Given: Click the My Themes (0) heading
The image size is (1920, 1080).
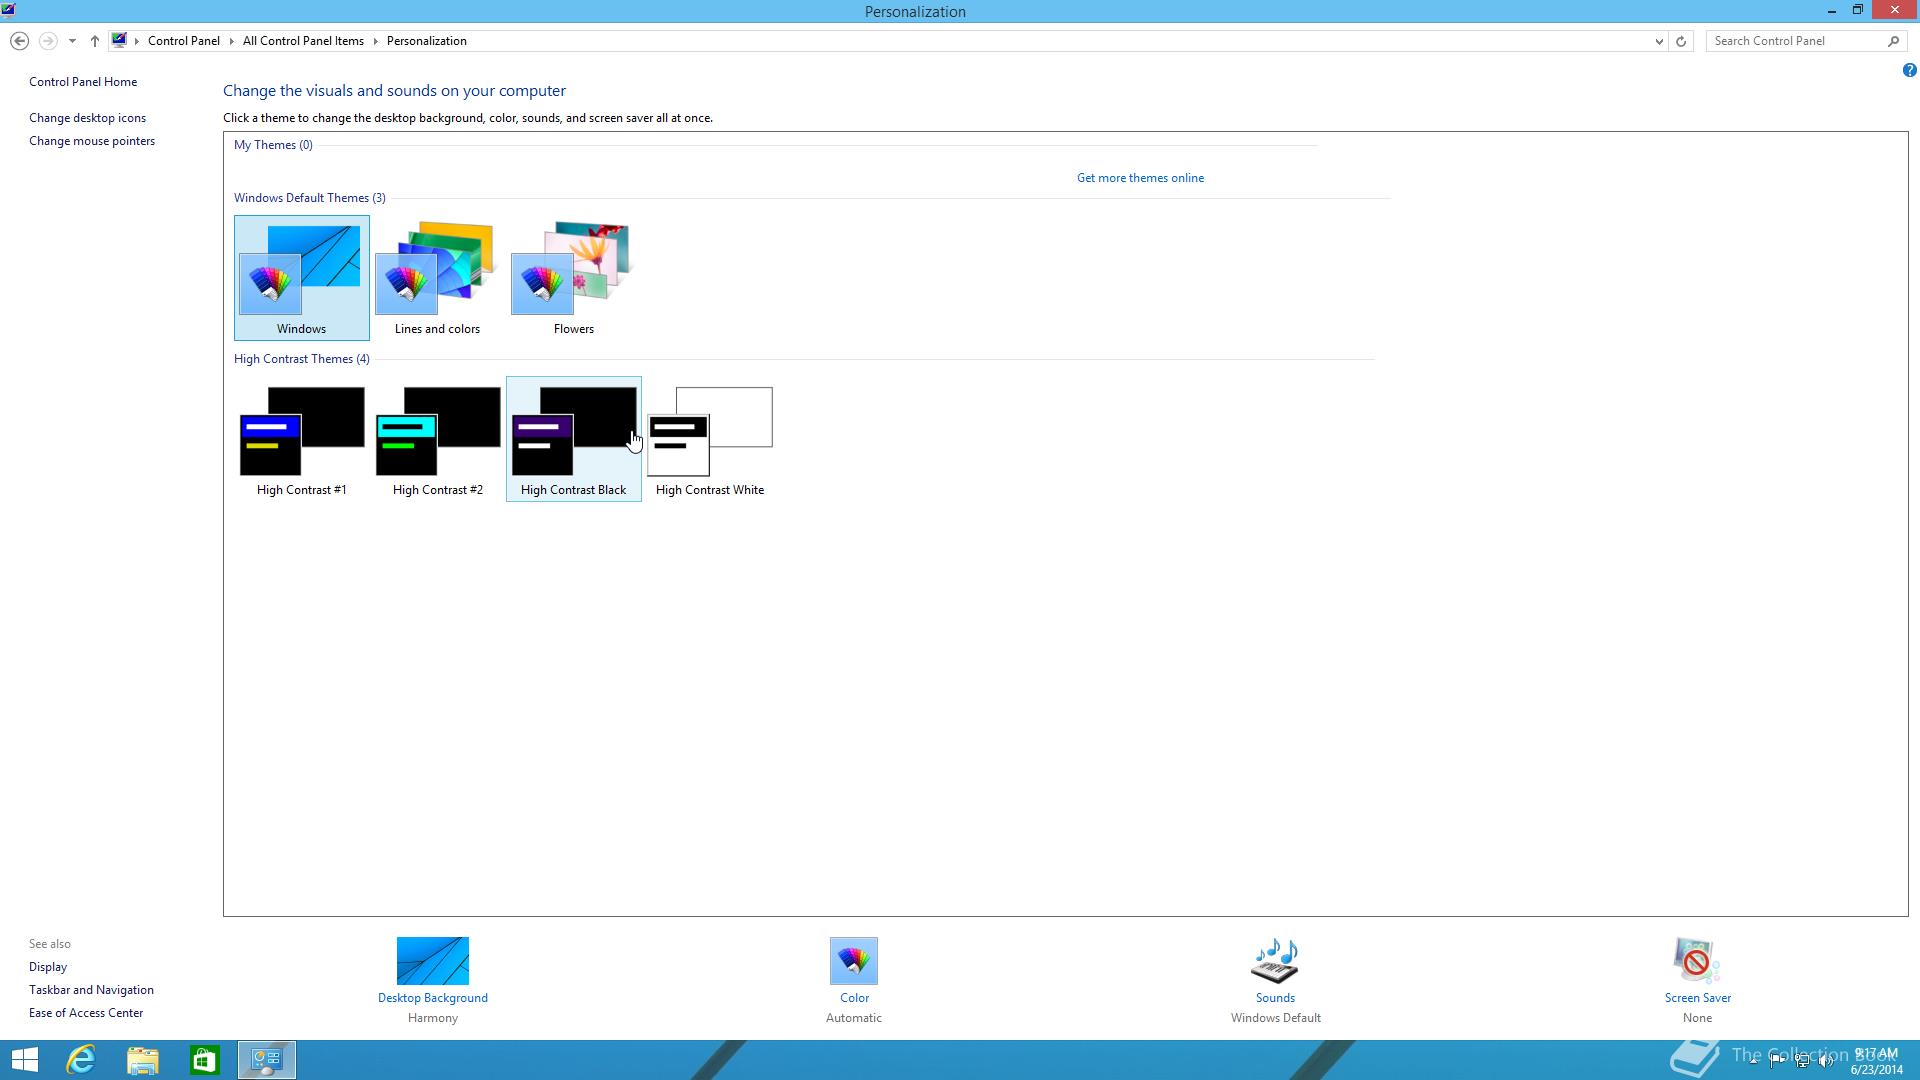Looking at the screenshot, I should pos(273,145).
